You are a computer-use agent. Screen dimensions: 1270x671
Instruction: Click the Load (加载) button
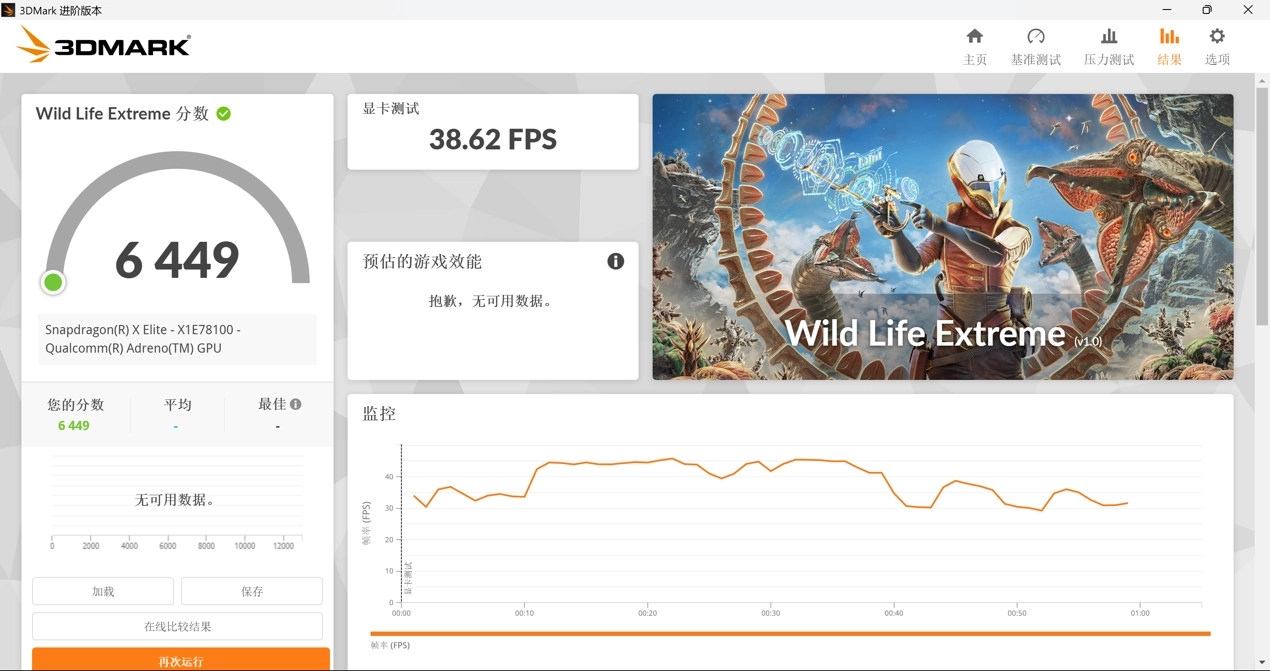[103, 591]
